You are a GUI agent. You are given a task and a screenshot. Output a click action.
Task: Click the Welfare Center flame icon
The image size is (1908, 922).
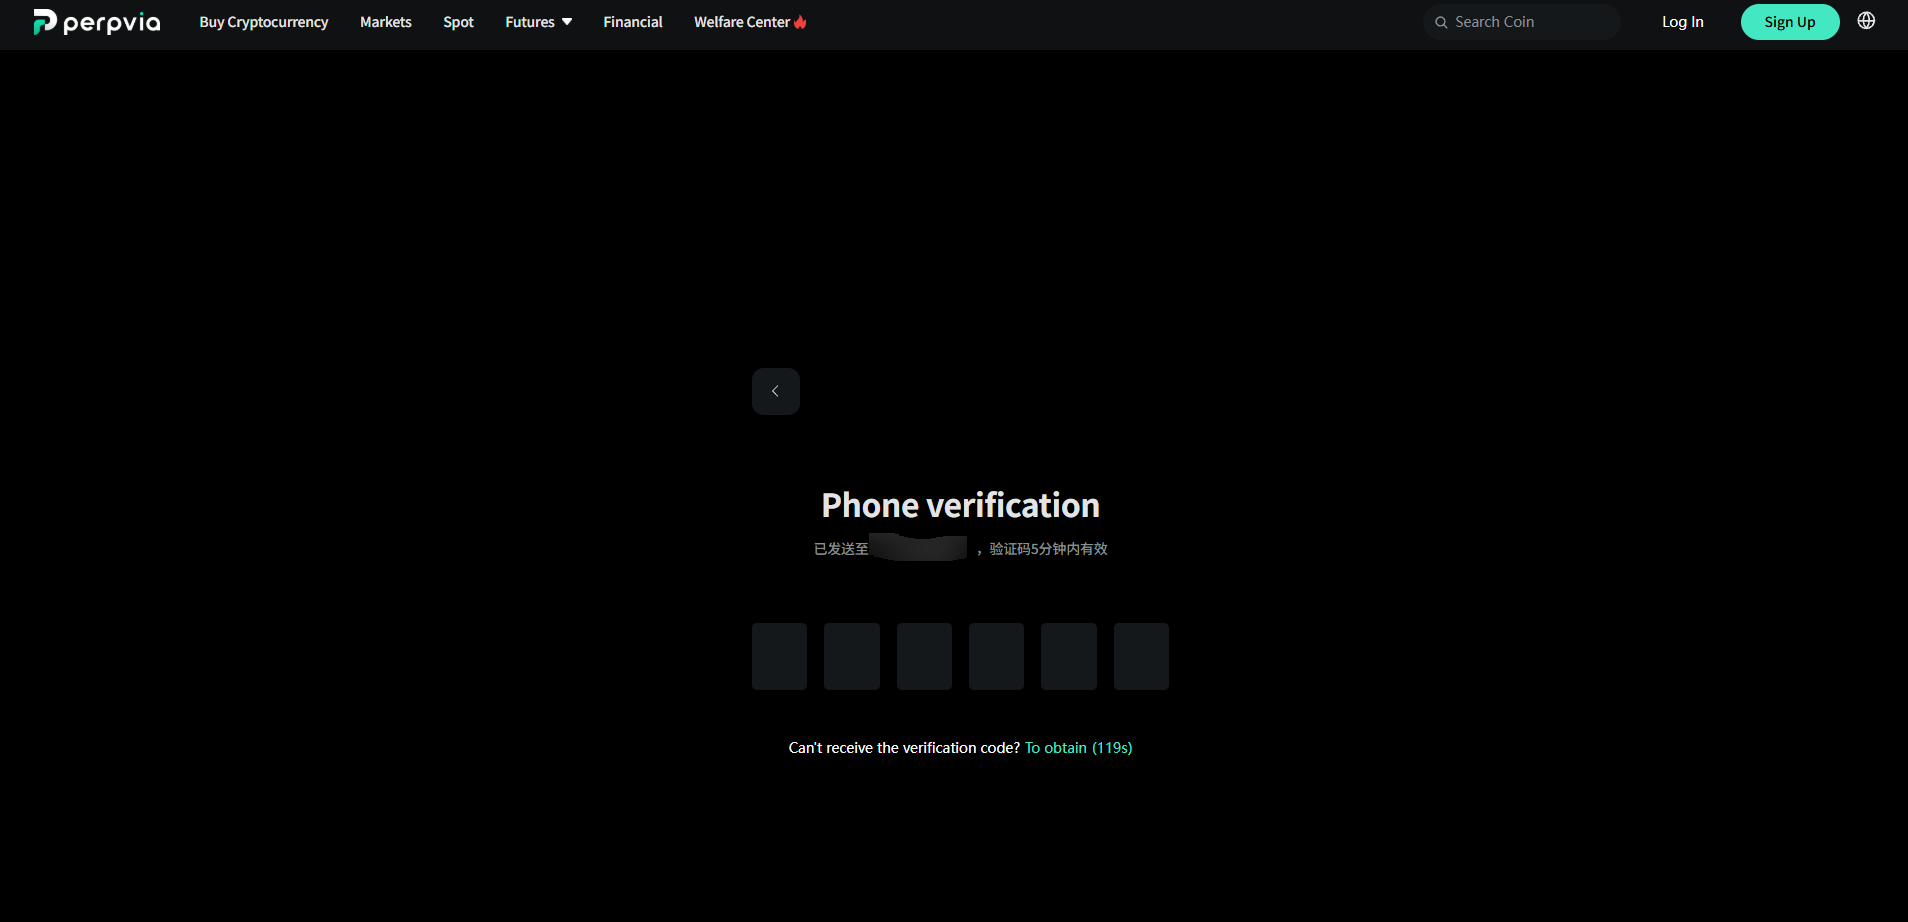click(800, 22)
